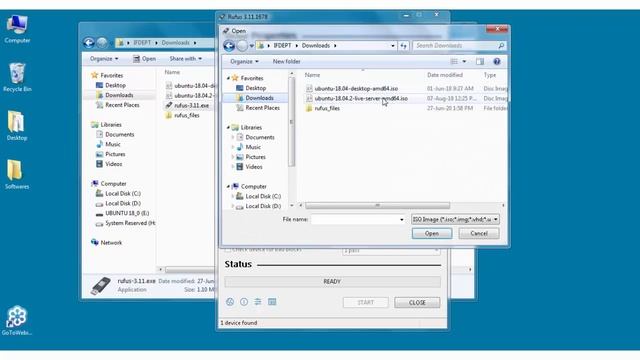Click the Rufus language globe icon

click(x=230, y=302)
